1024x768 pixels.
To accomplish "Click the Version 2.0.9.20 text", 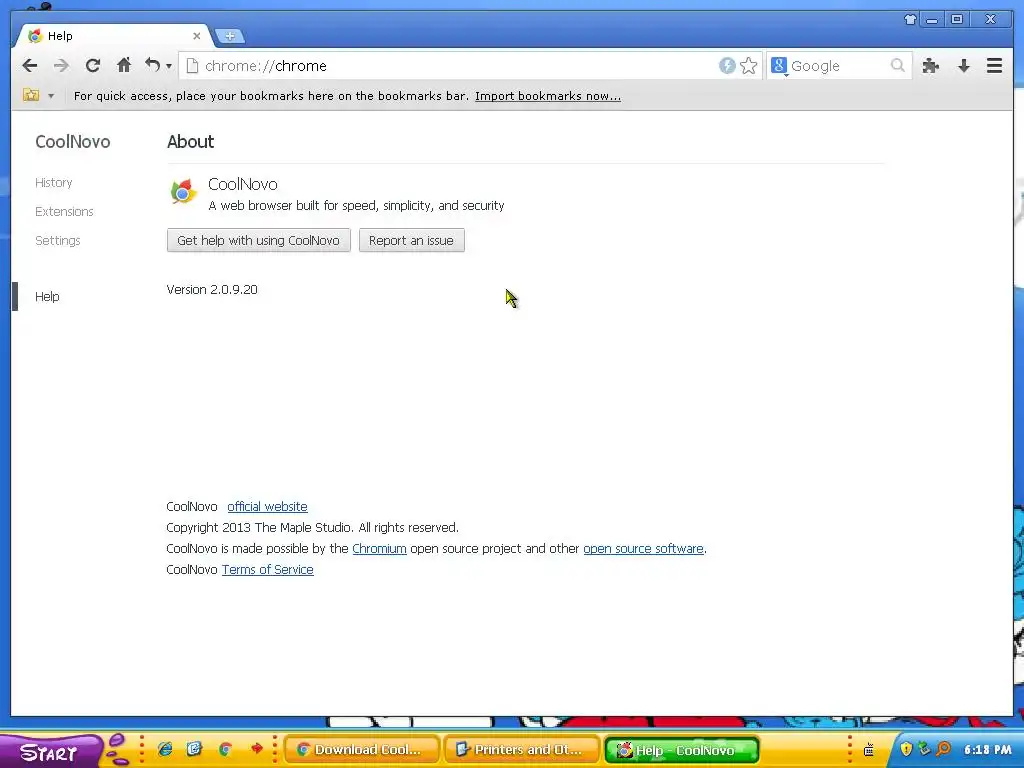I will (x=212, y=289).
